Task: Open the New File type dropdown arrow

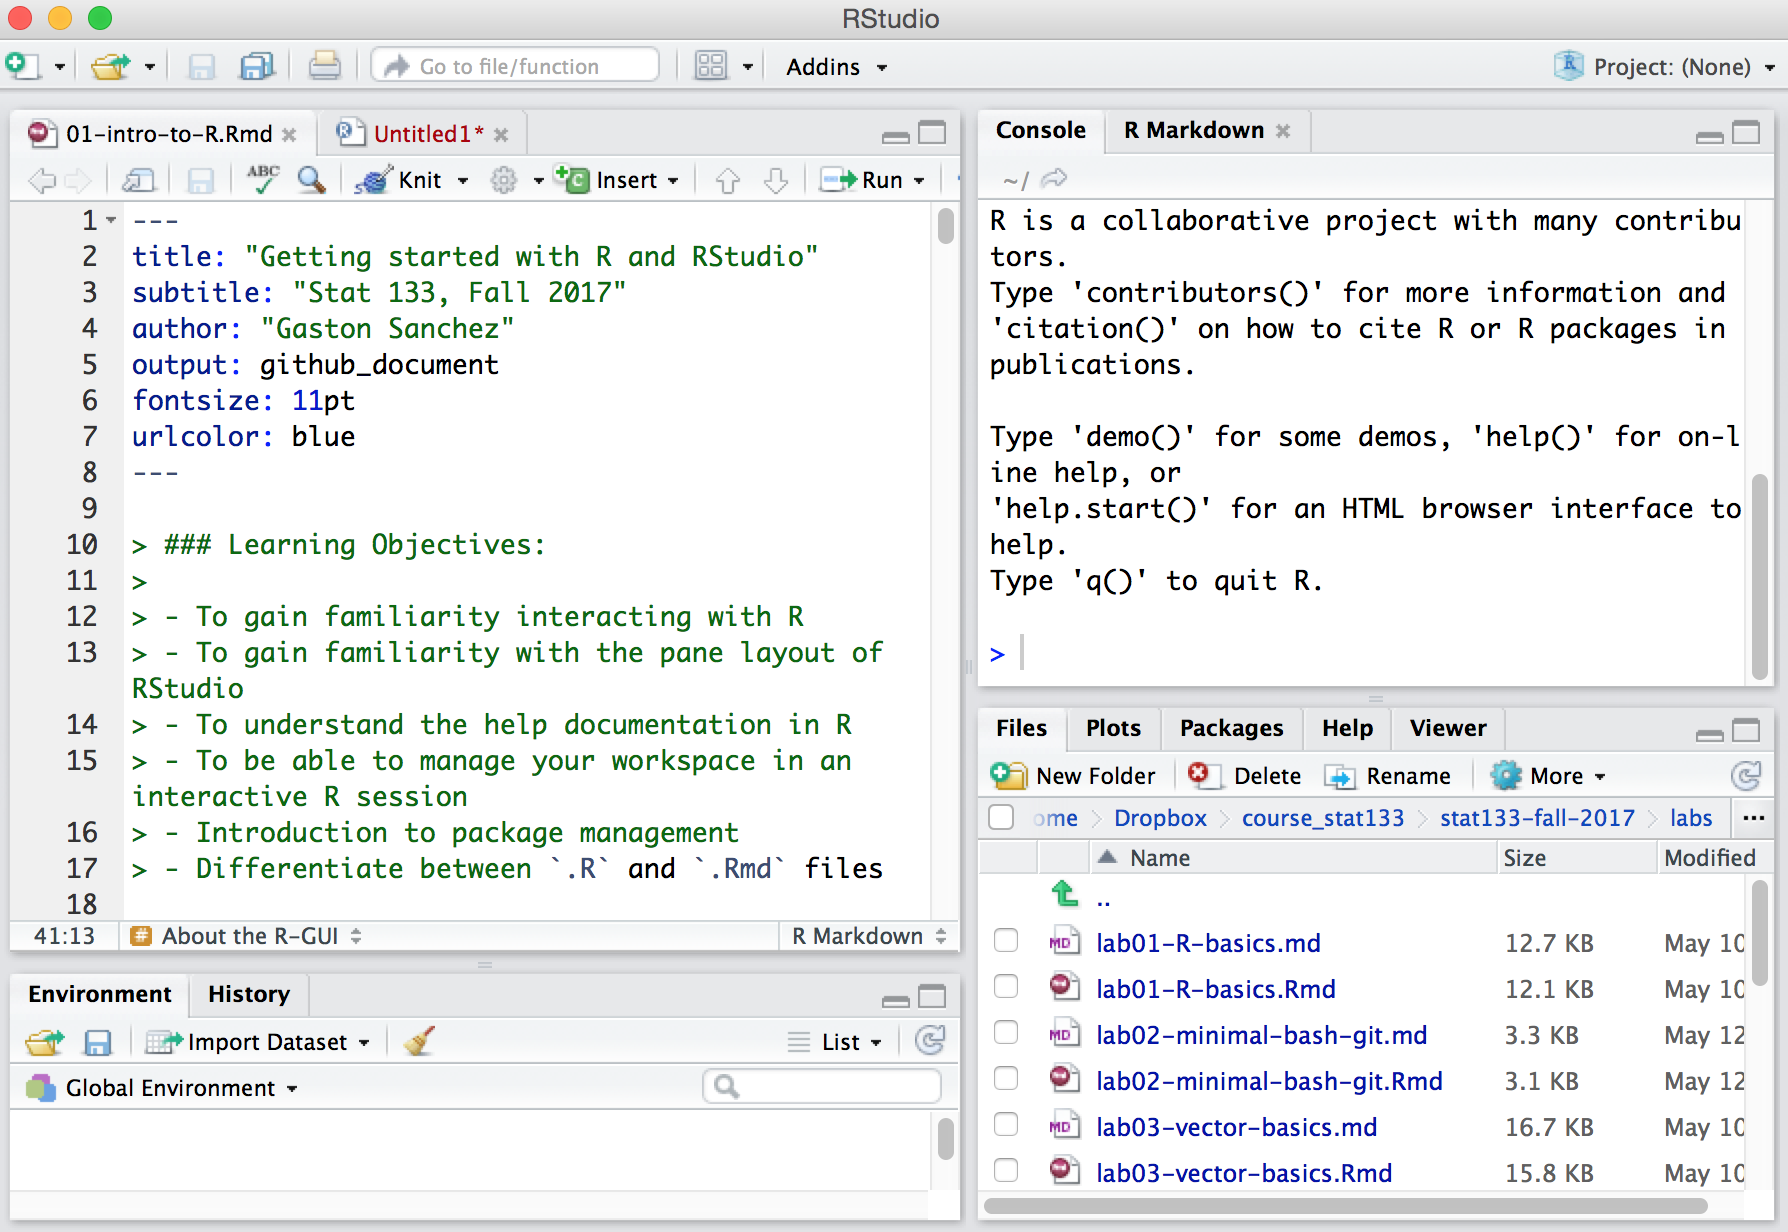Action: coord(59,67)
